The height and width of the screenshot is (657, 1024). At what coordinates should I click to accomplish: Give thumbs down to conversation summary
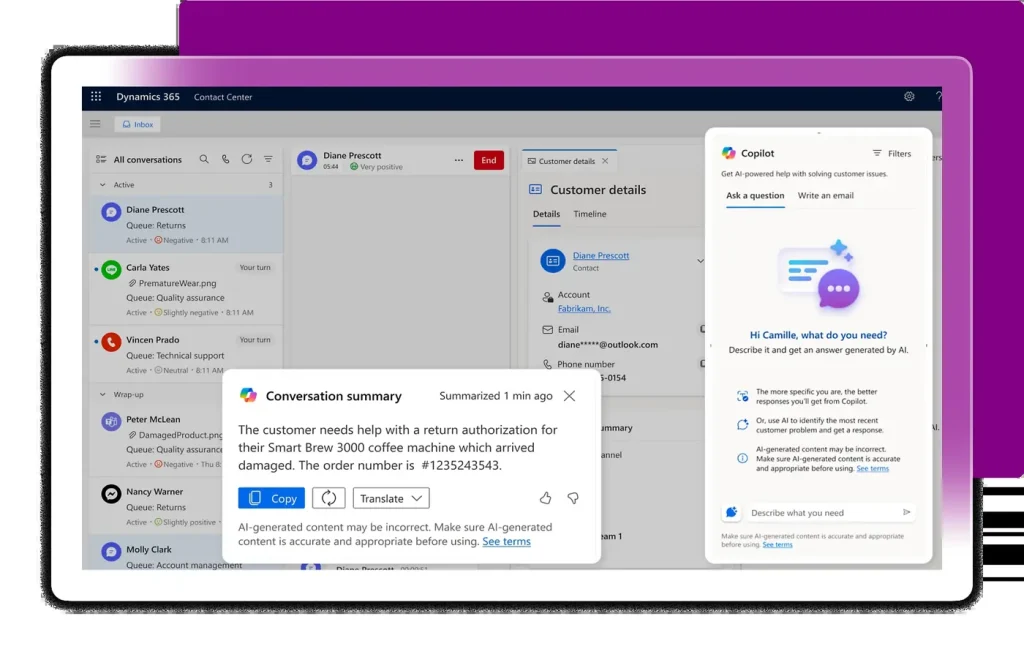pyautogui.click(x=573, y=498)
